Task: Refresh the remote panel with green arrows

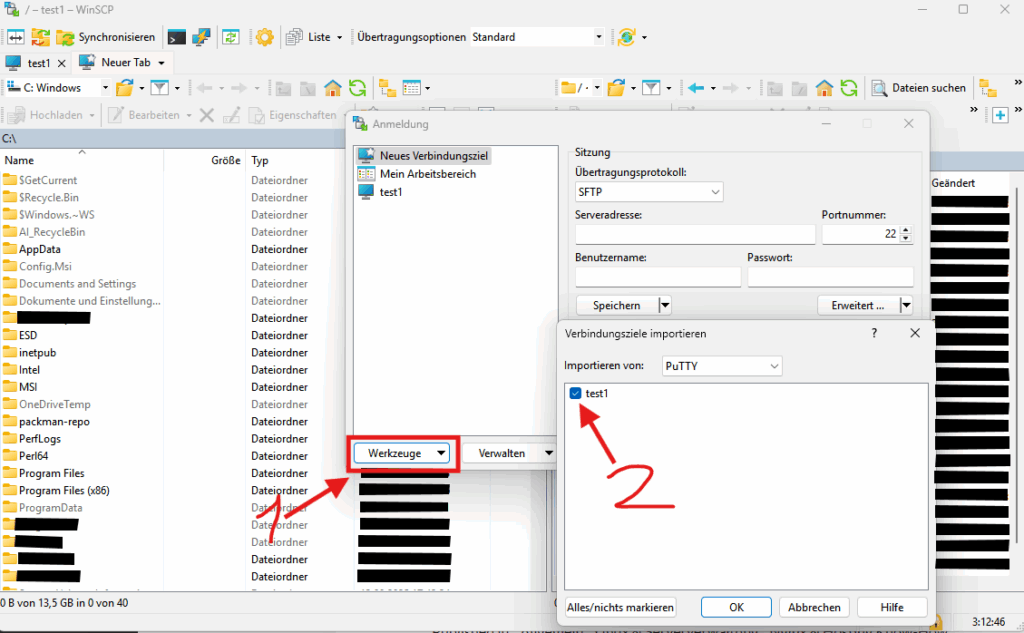Action: tap(849, 88)
